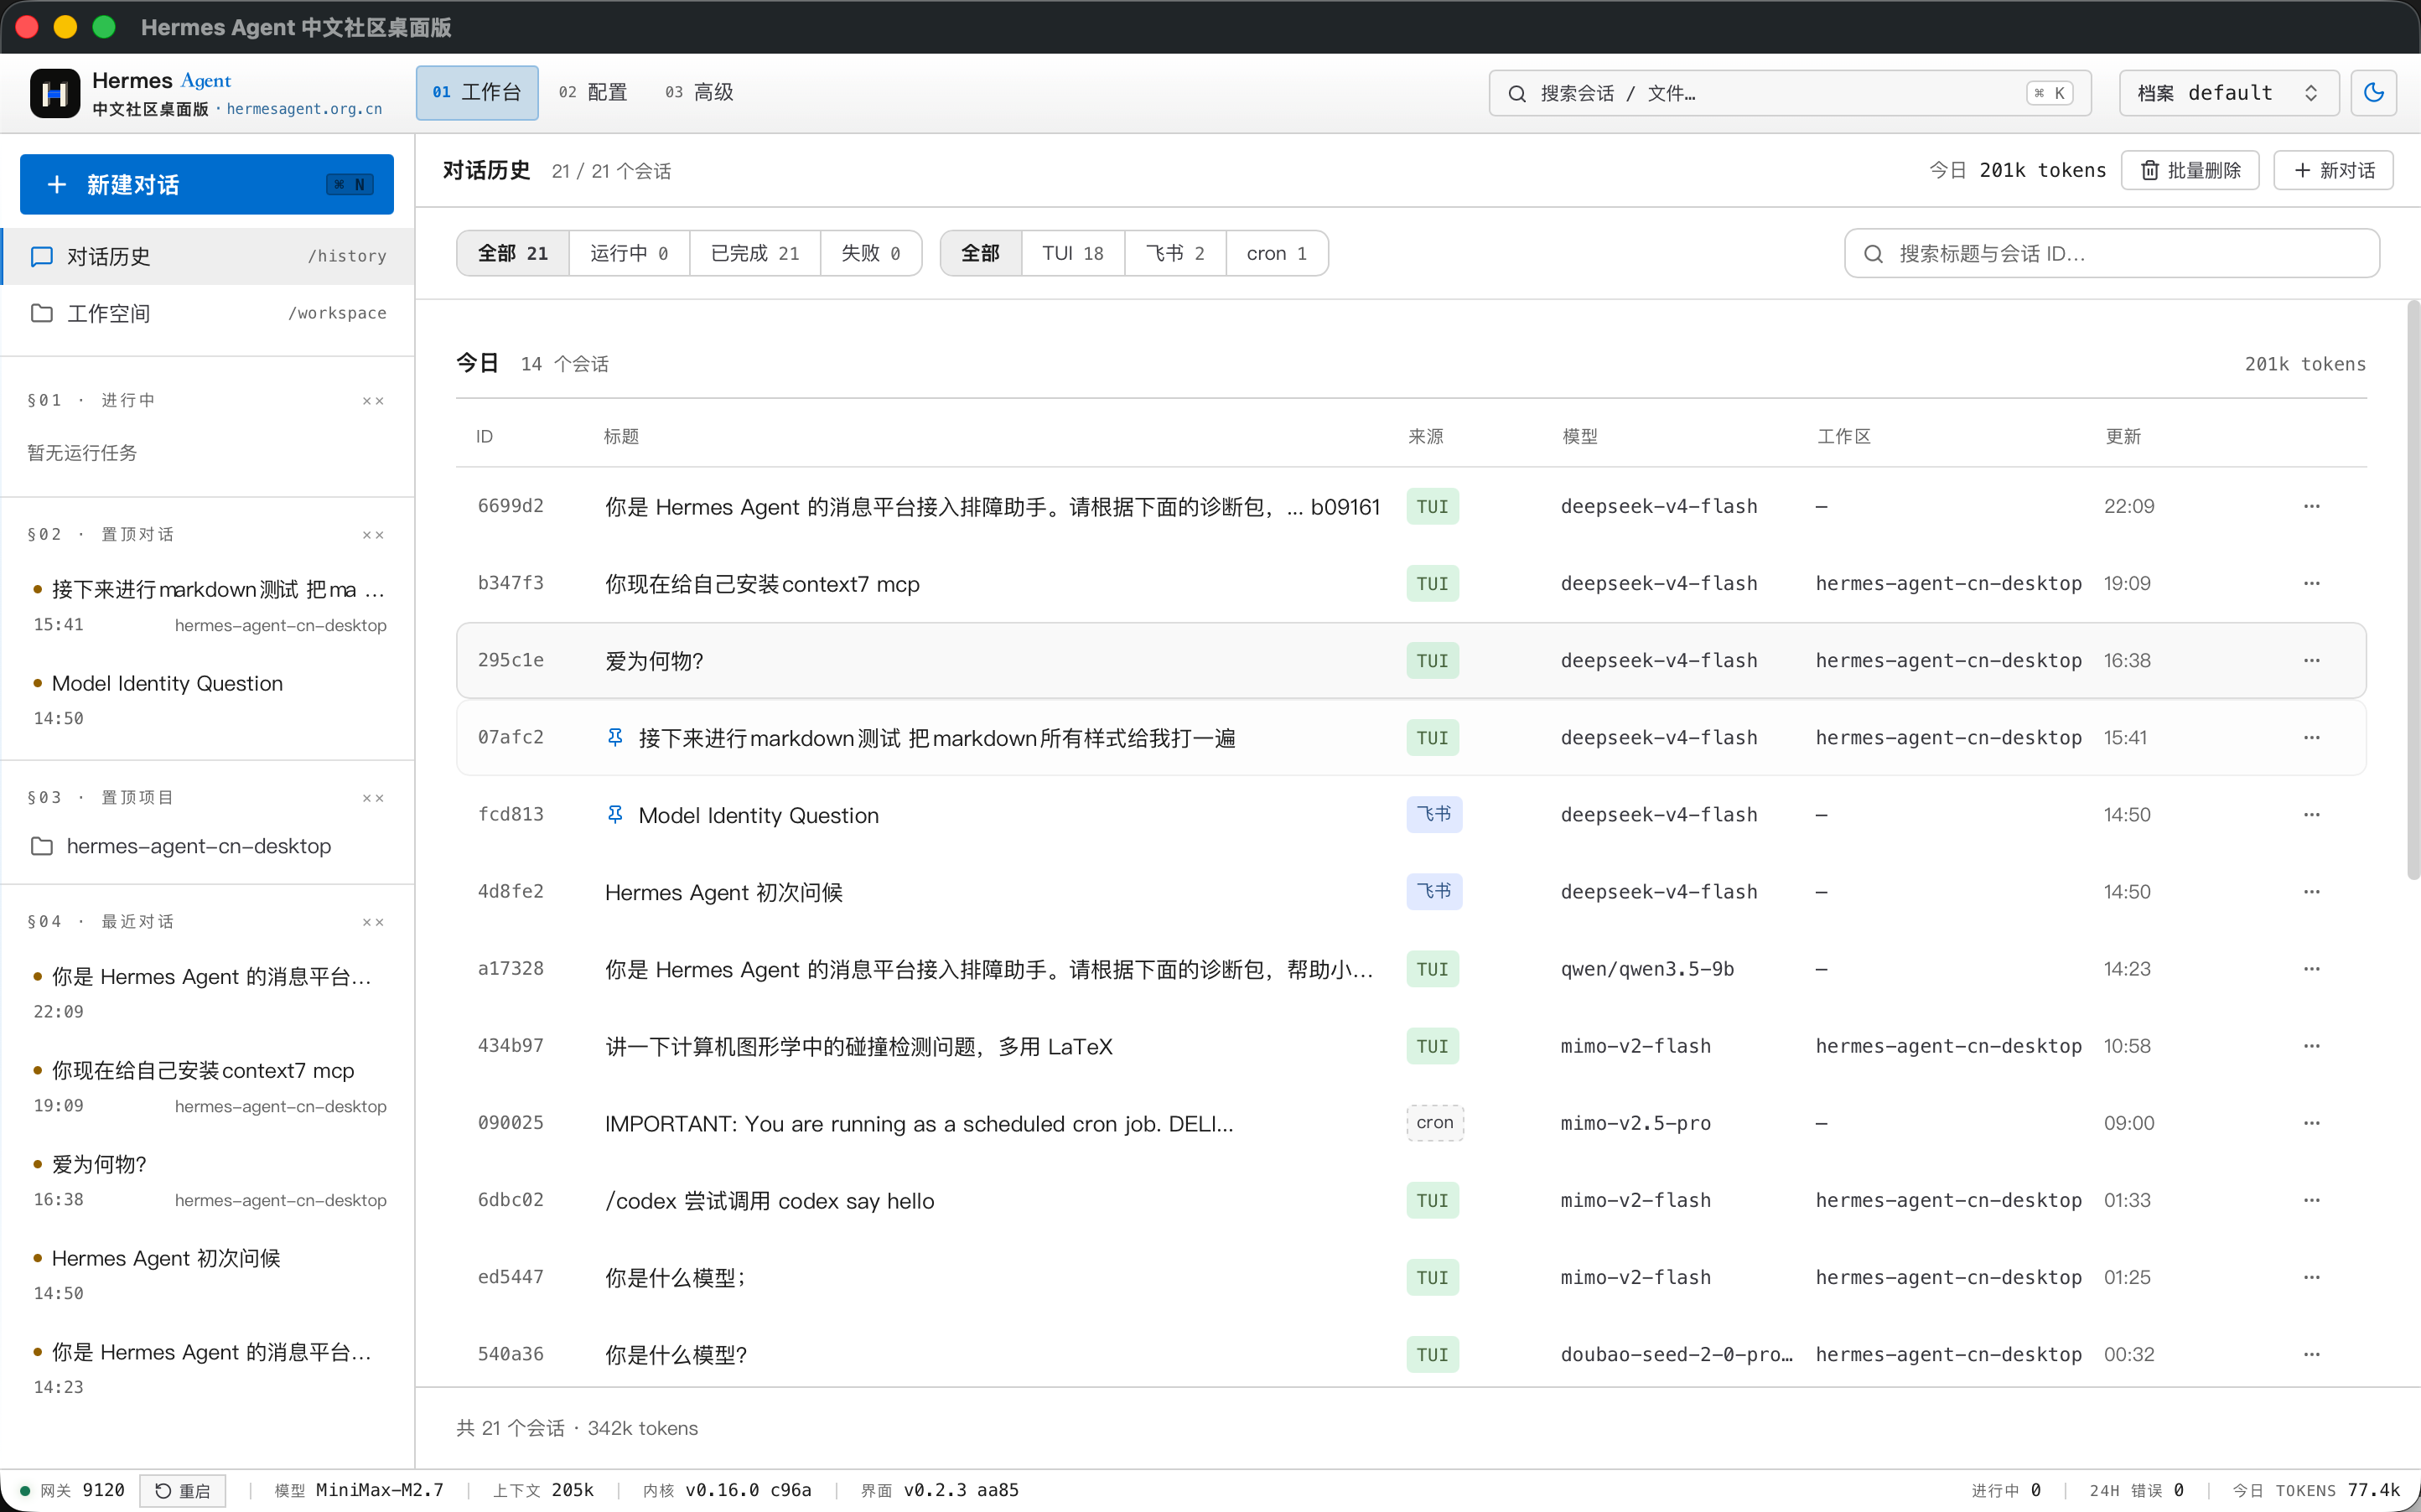Click the 24H 错误 status bar entry

(2136, 1490)
